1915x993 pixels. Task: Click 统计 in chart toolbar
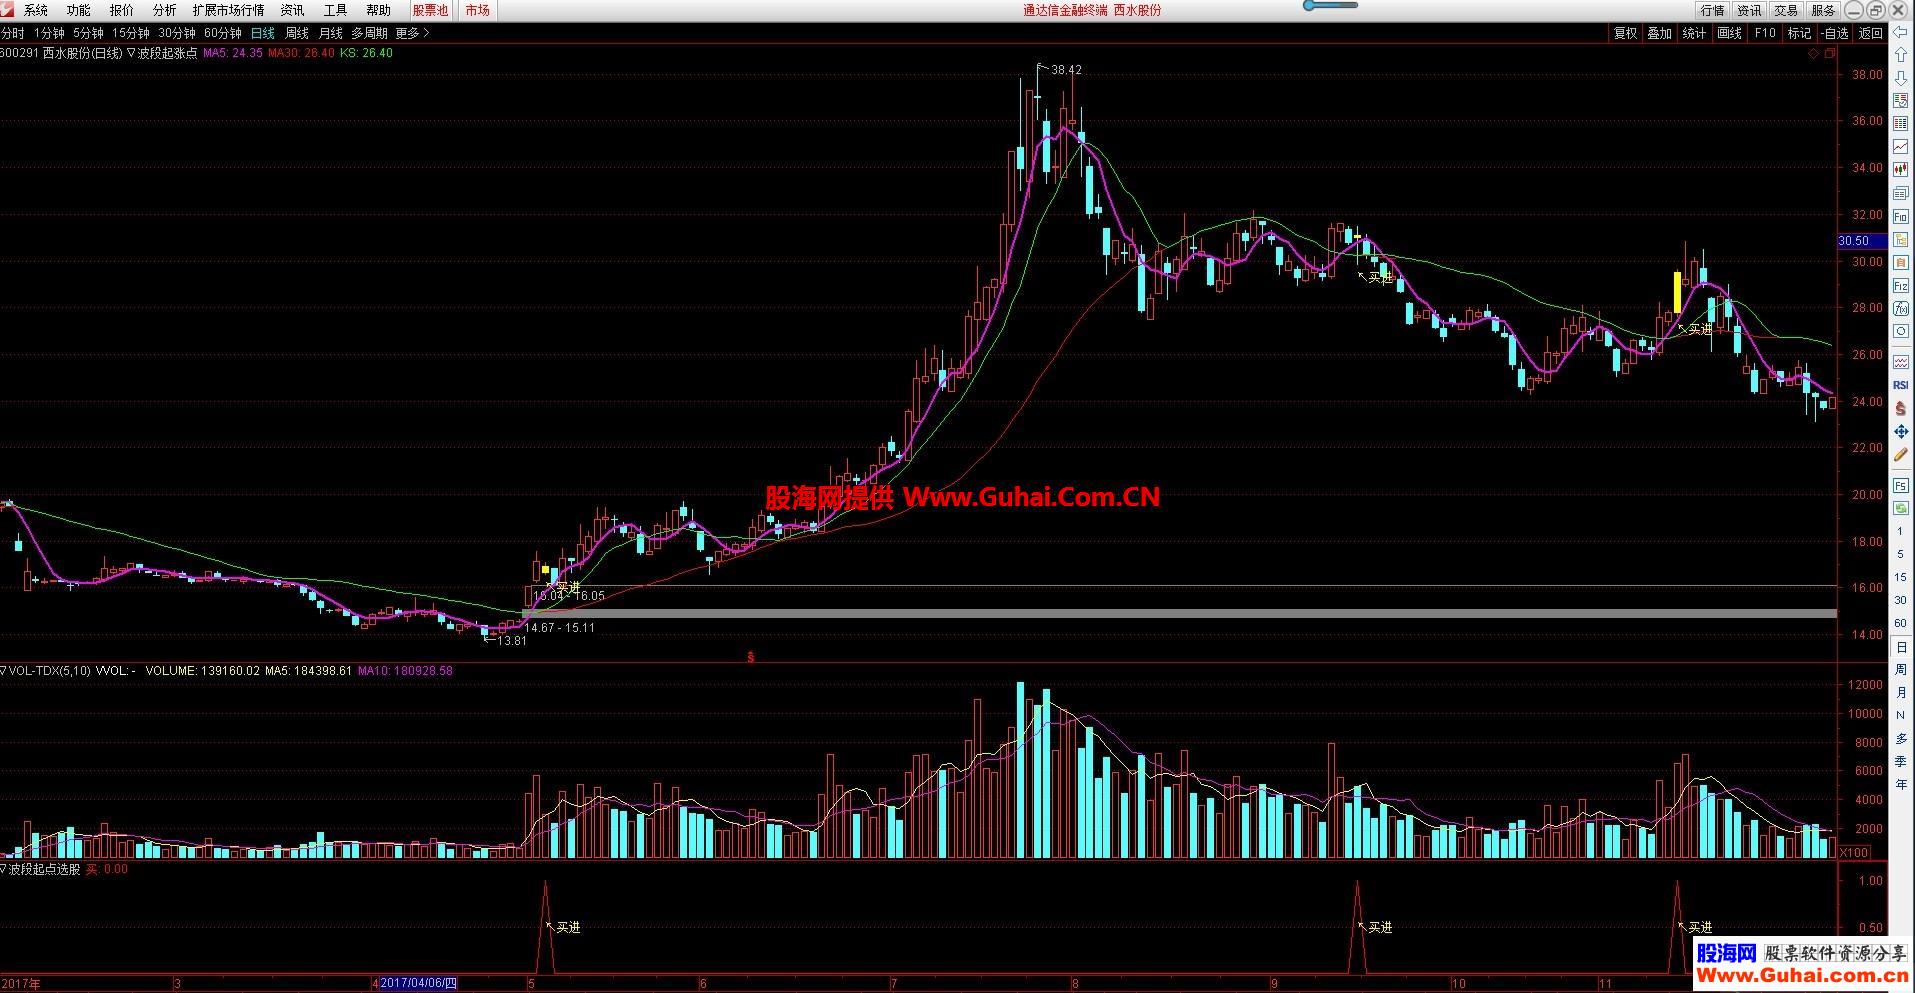pyautogui.click(x=1694, y=33)
